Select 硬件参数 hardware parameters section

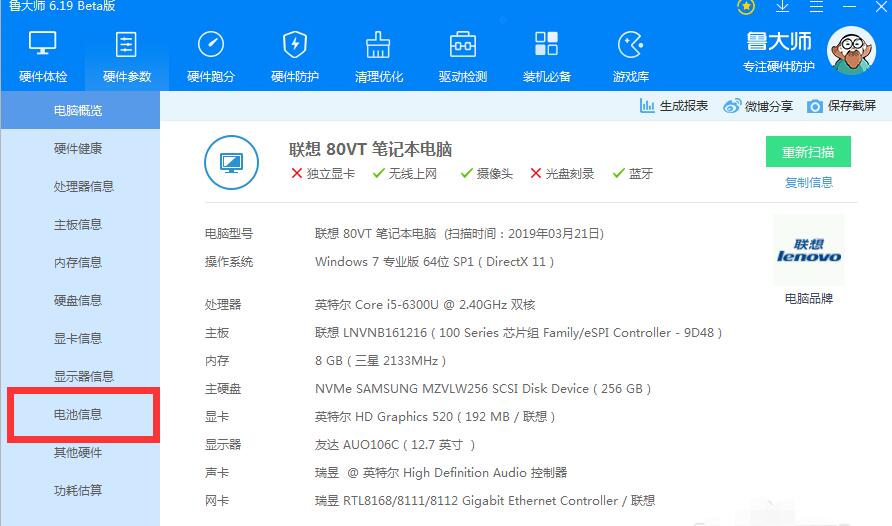126,57
